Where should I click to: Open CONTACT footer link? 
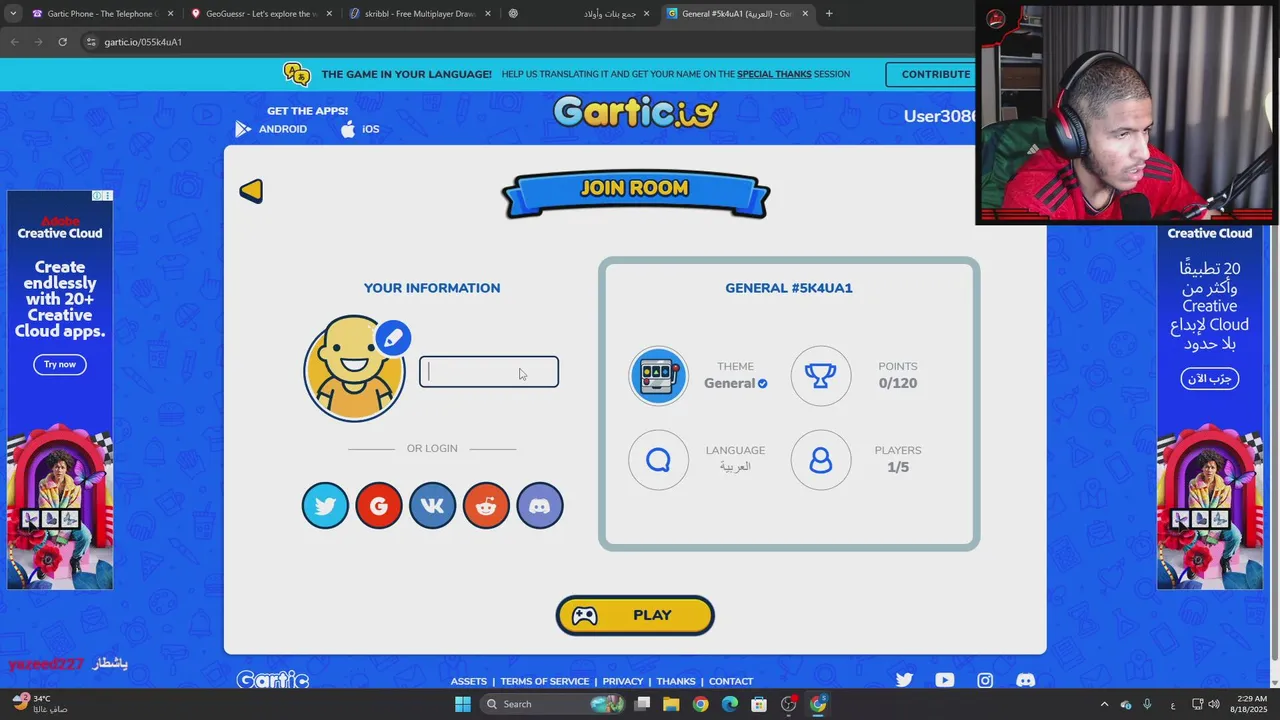pyautogui.click(x=731, y=681)
